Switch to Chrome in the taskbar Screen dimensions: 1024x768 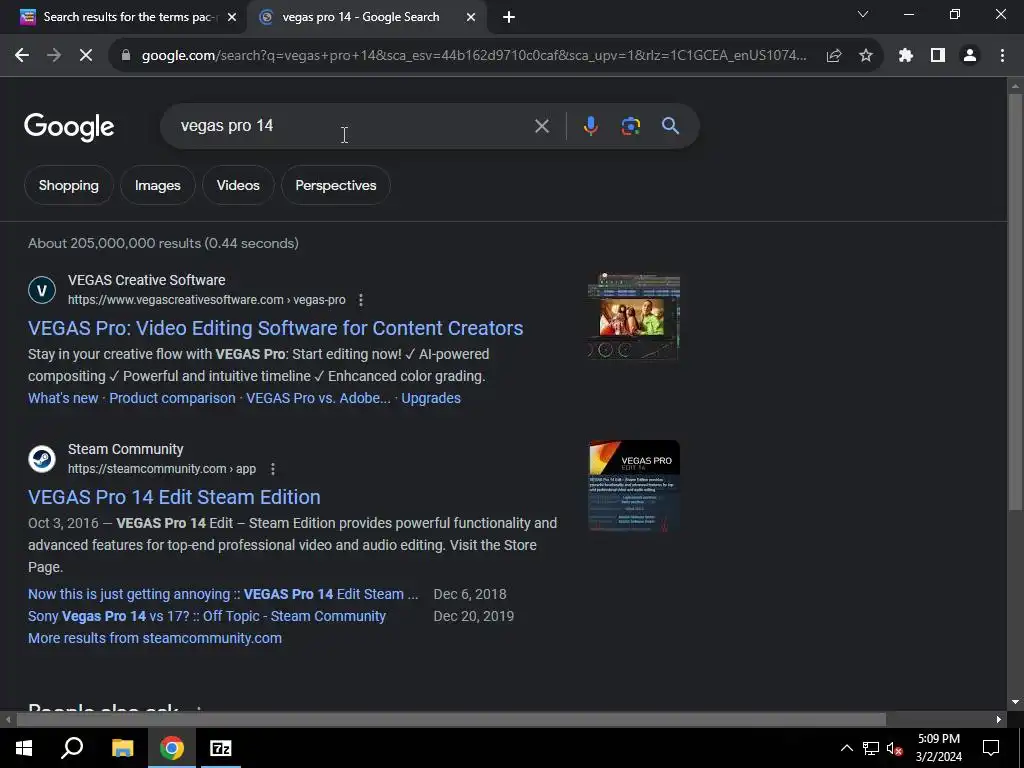(x=172, y=748)
